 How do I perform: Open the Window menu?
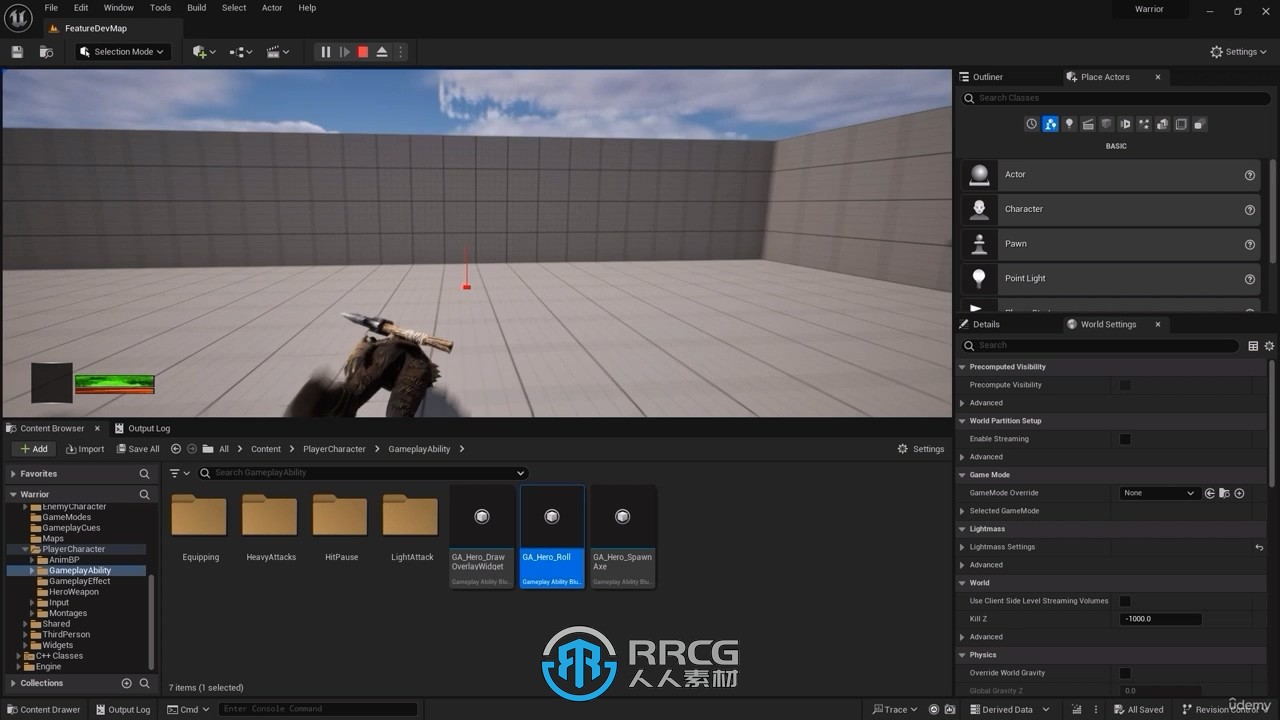coord(119,8)
